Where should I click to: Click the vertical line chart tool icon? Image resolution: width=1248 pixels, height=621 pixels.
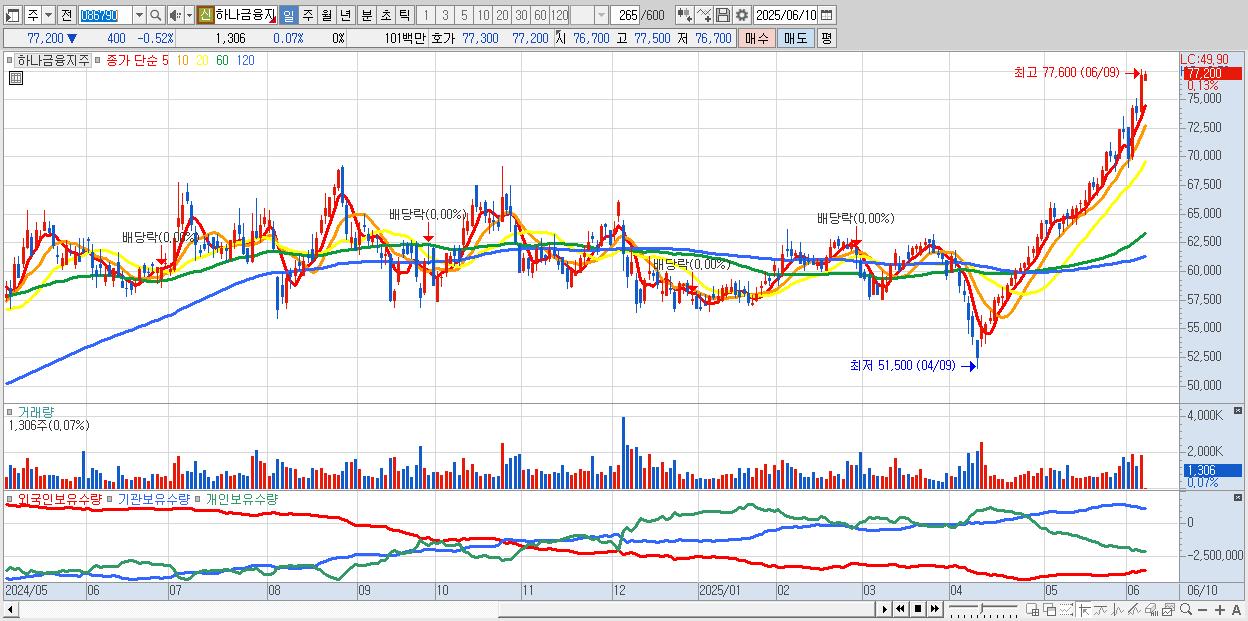[1118, 610]
